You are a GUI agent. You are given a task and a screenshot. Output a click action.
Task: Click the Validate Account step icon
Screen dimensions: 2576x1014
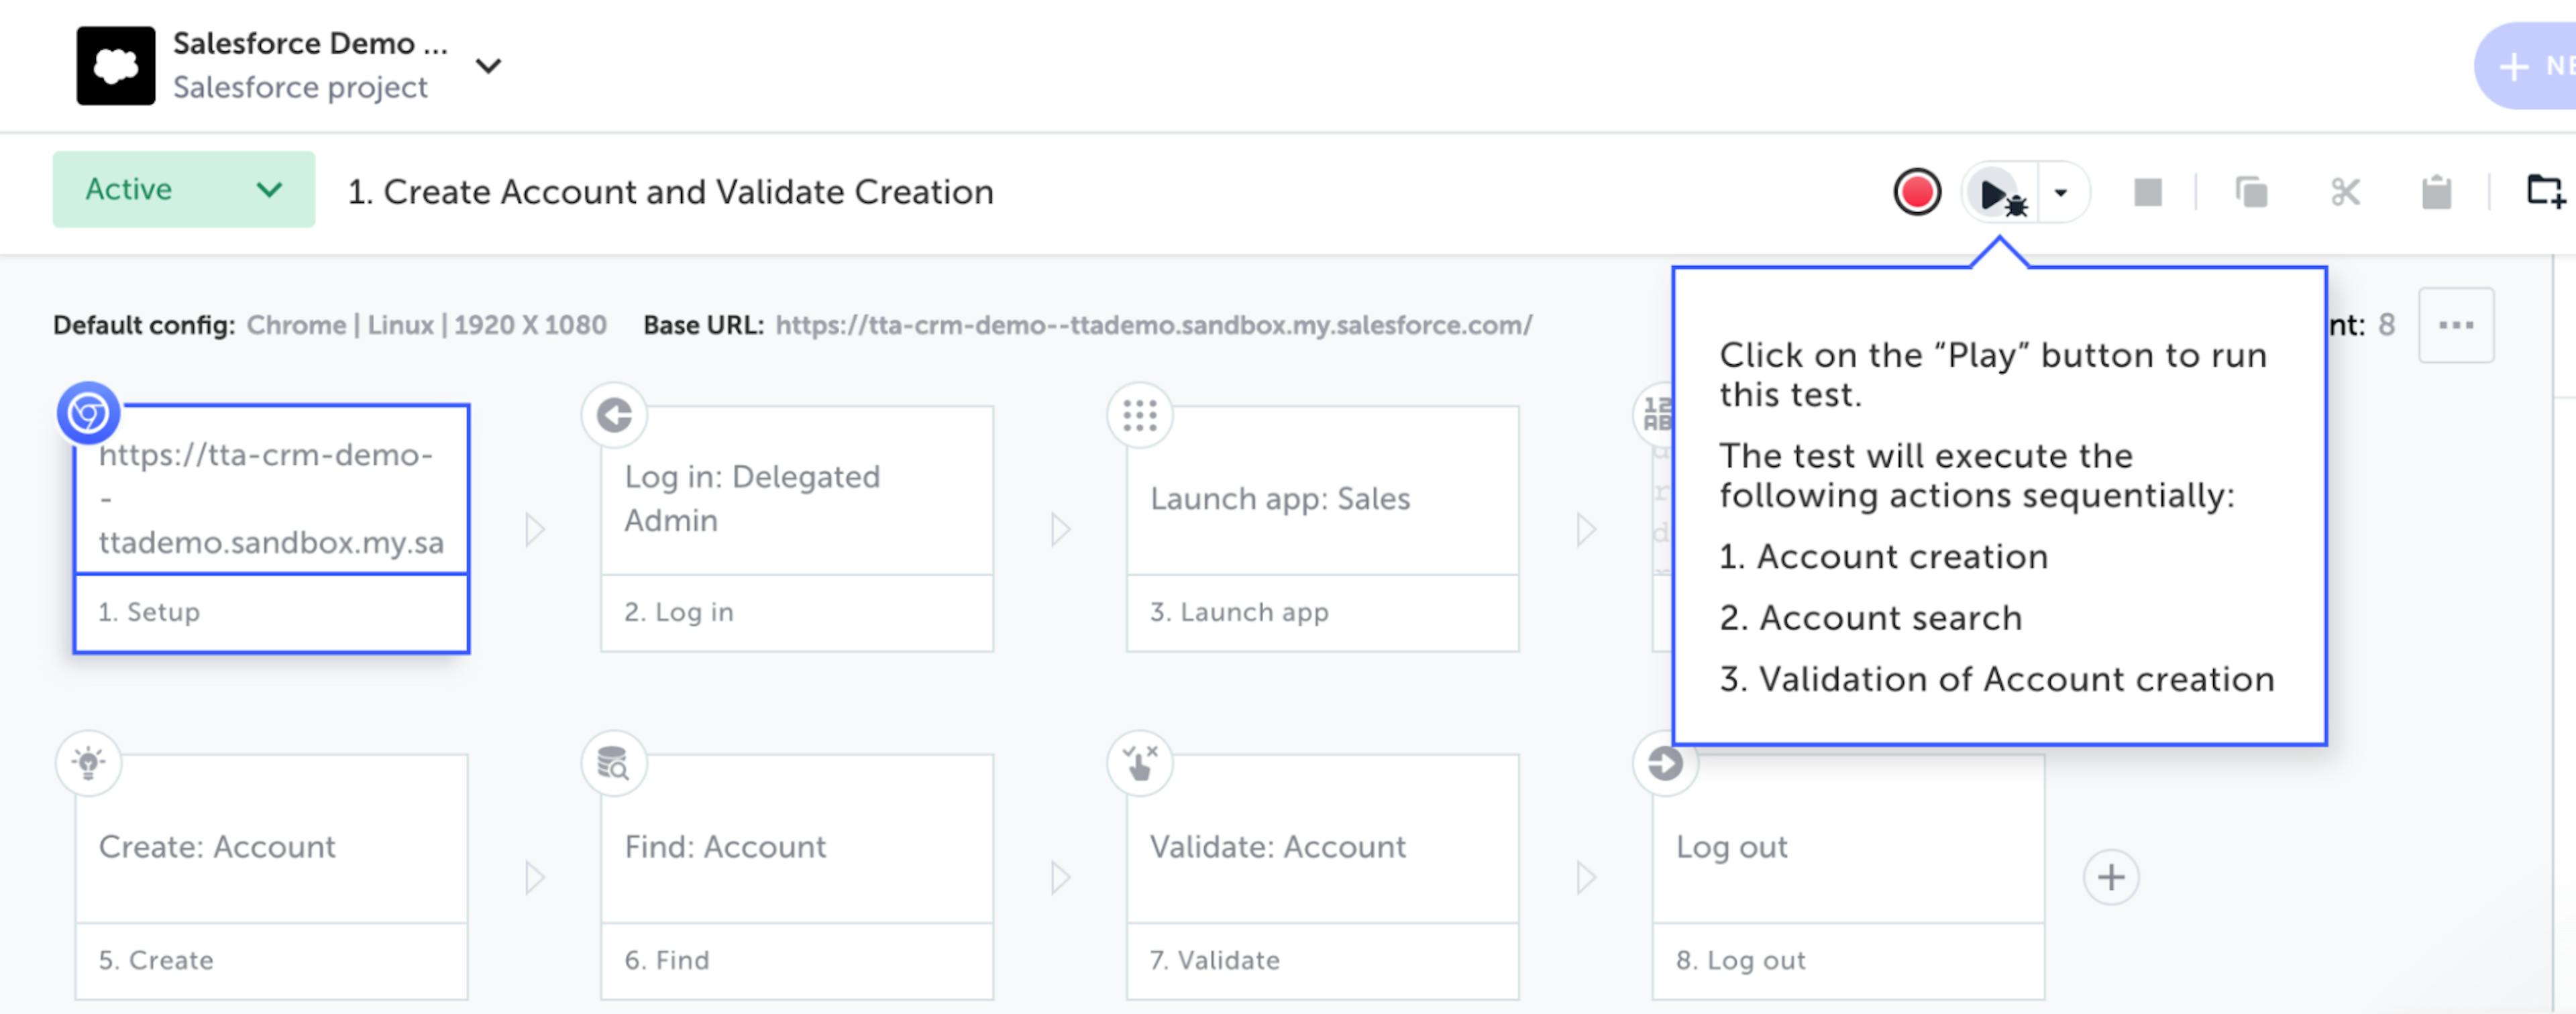point(1139,763)
